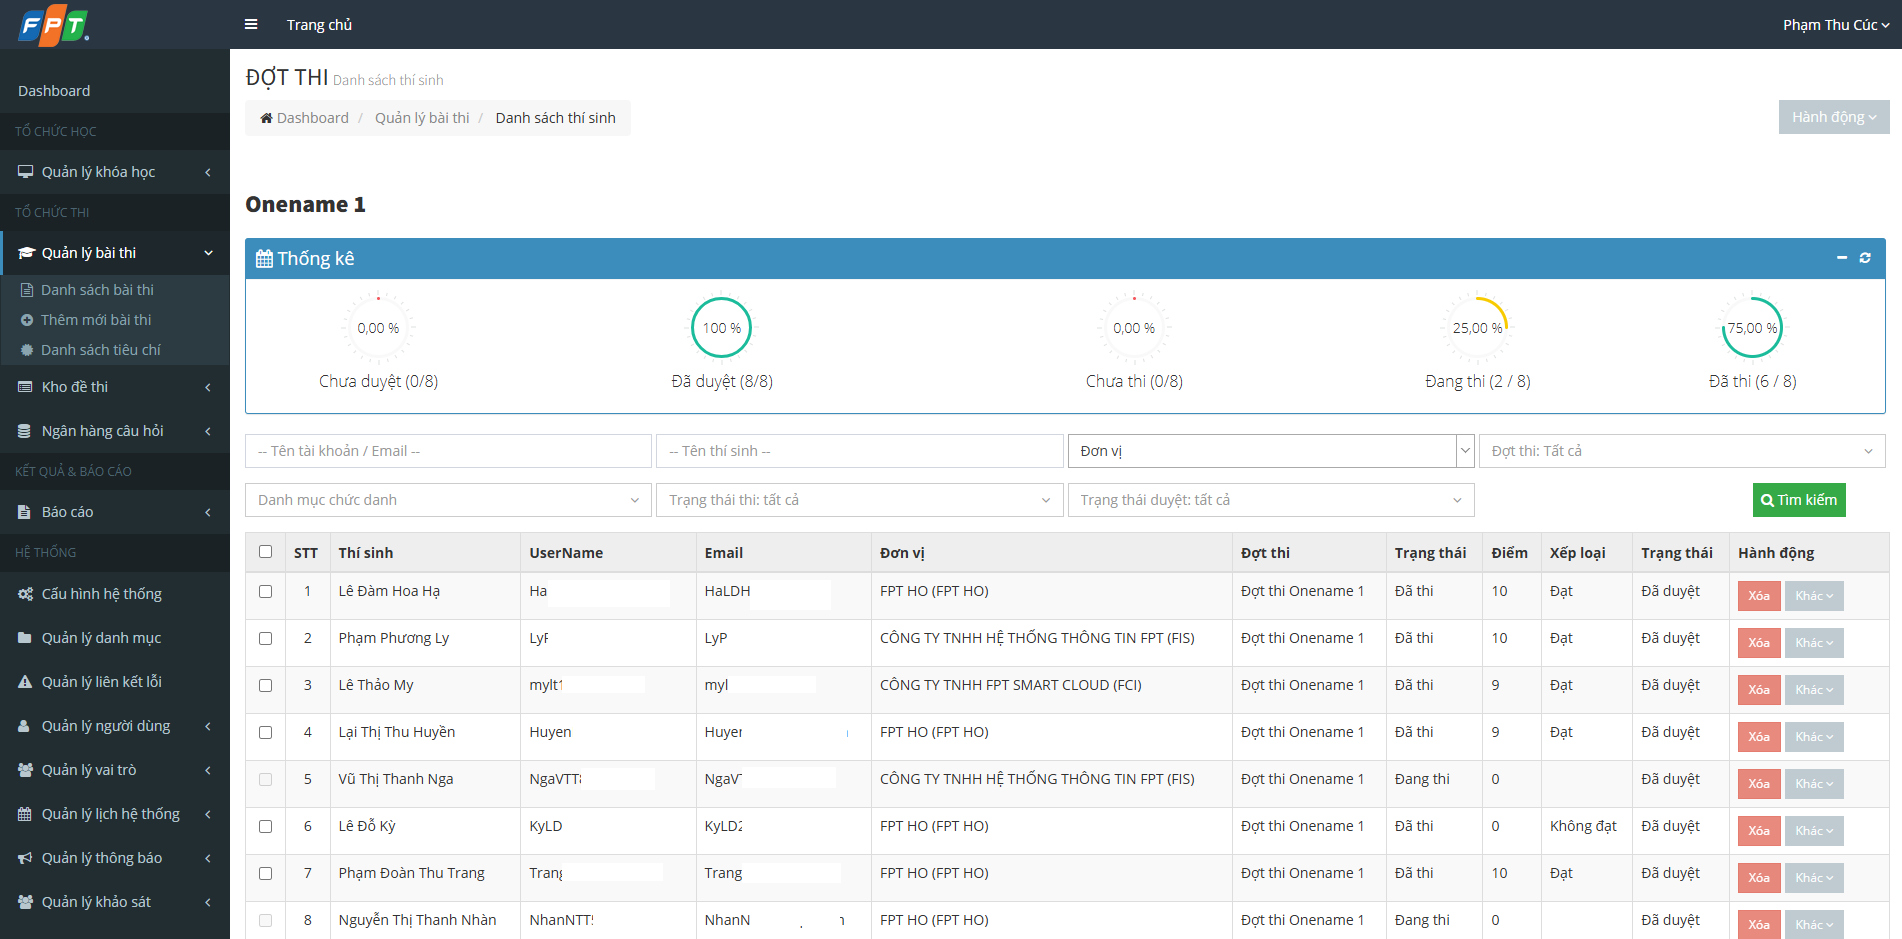Click the 100 % Đã duyệt progress circle
The height and width of the screenshot is (939, 1902).
(x=722, y=328)
